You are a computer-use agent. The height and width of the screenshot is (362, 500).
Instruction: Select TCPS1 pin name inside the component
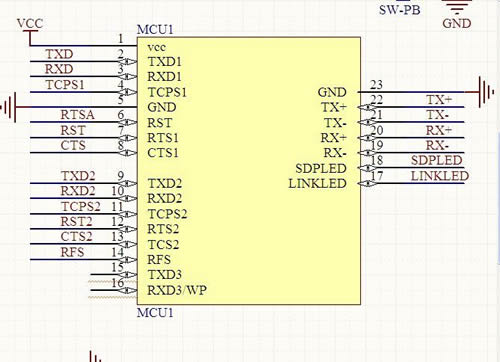(x=167, y=92)
